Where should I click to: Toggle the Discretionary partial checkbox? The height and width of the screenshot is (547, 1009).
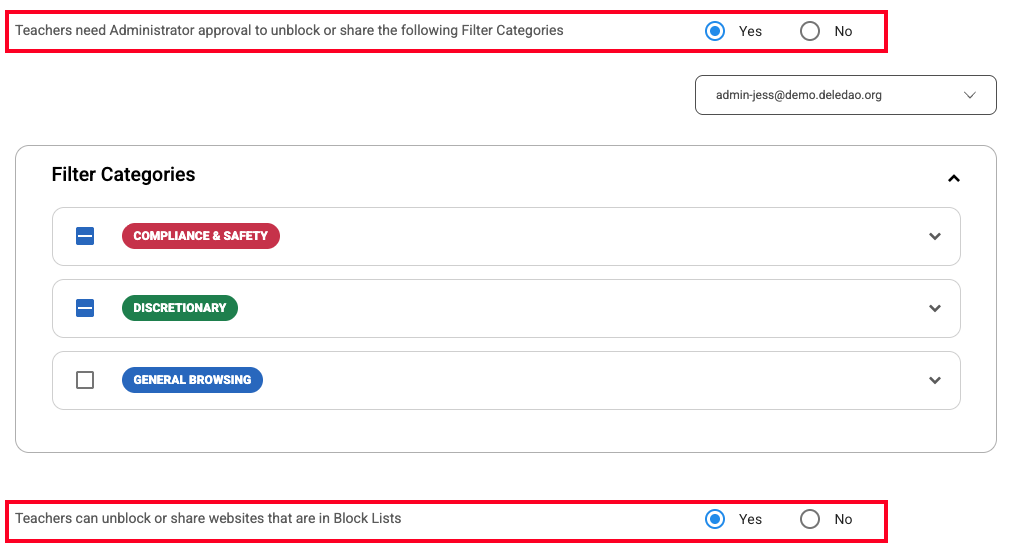tap(85, 308)
